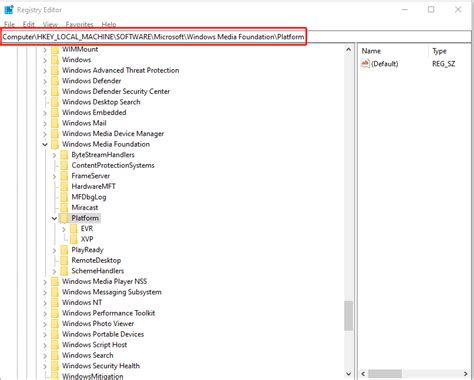Select the Windows Defender folder icon
The width and height of the screenshot is (474, 380).
(x=55, y=81)
